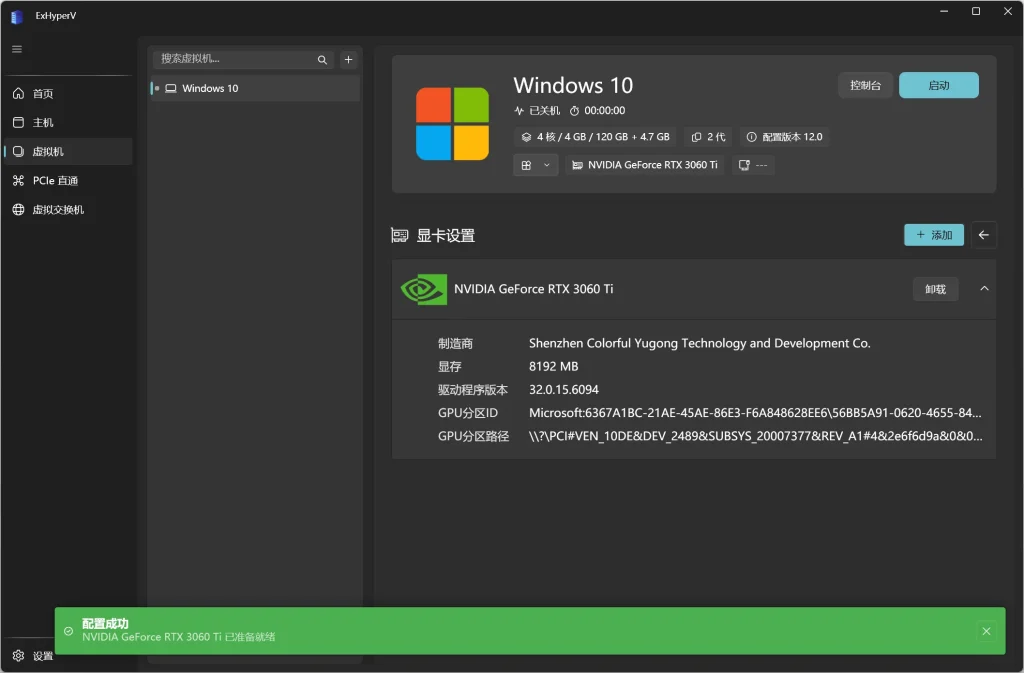The height and width of the screenshot is (673, 1024).
Task: Dismiss the 配置成功 notification banner
Action: [x=986, y=631]
